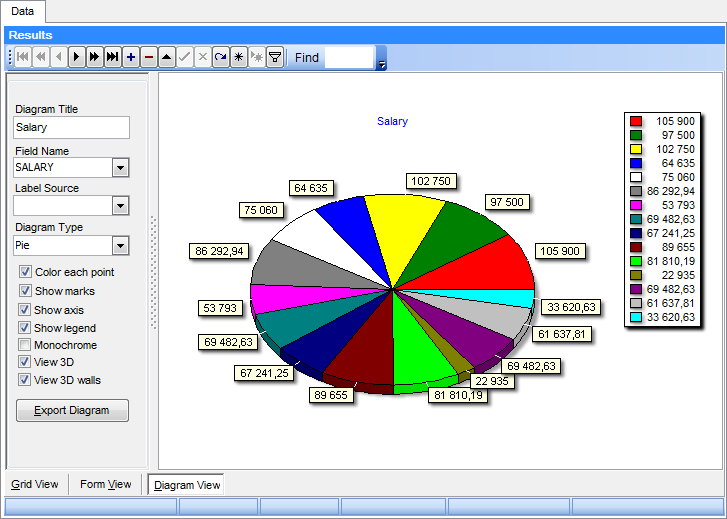This screenshot has height=519, width=727.
Task: Open the Diagram Type dropdown
Action: pyautogui.click(x=121, y=245)
